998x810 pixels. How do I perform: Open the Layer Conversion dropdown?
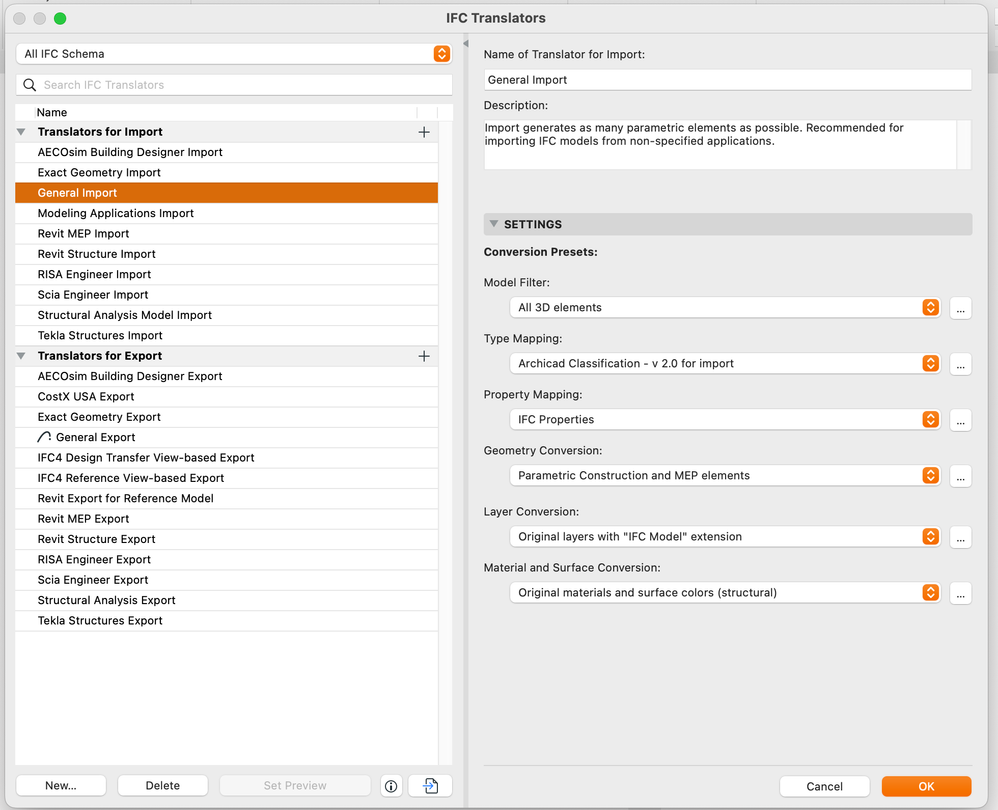pos(725,536)
